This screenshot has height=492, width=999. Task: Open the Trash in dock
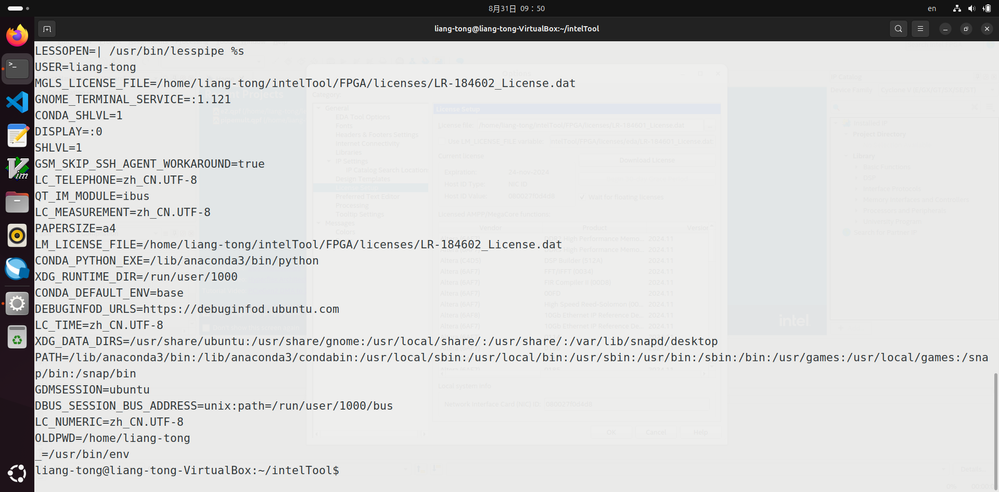17,338
